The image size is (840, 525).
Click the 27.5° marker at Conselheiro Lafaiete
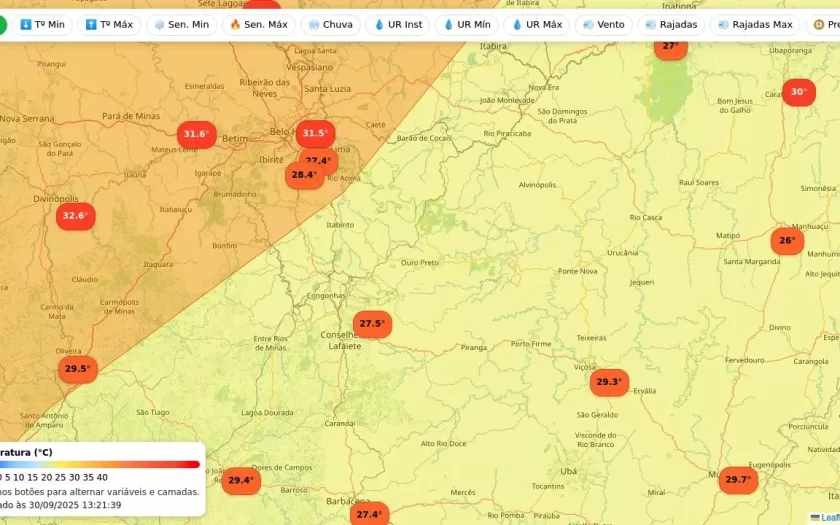(x=372, y=324)
